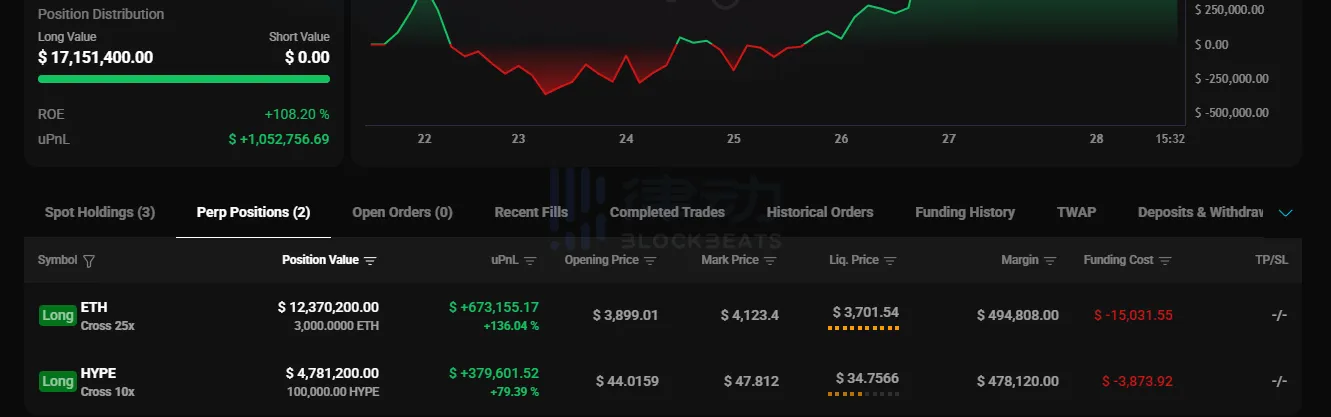Click HYPE funding cost -3,873.92
Viewport: 1331px width, 417px height.
click(1137, 381)
